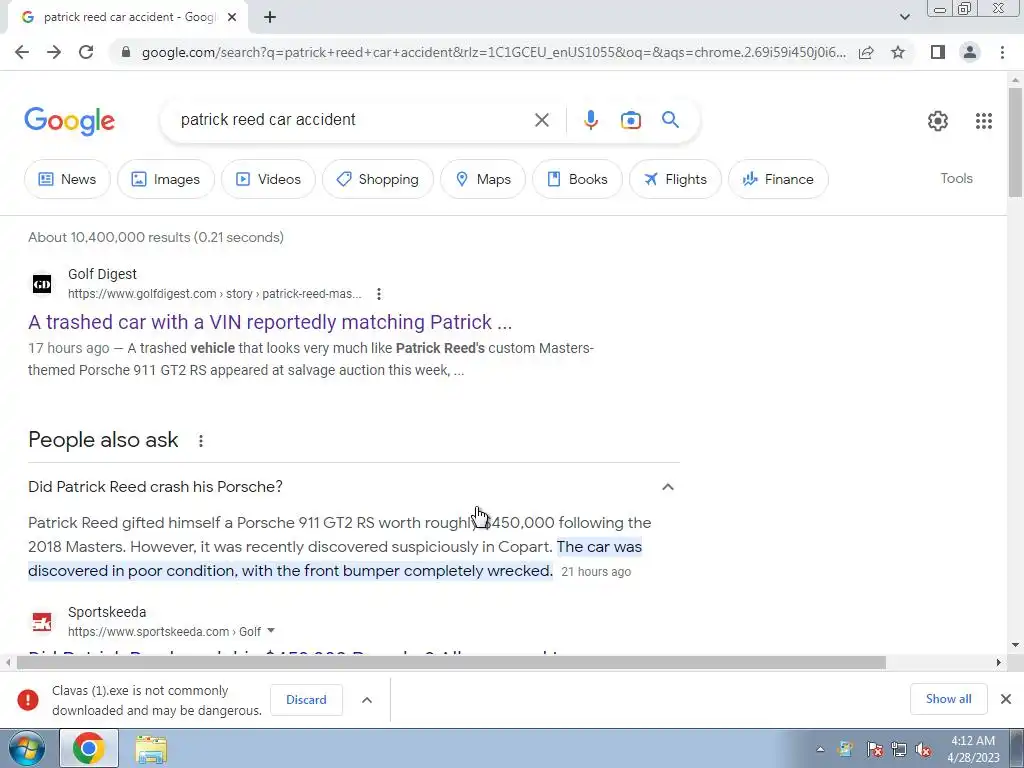Image resolution: width=1024 pixels, height=768 pixels.
Task: Click the address bar URL
Action: 494,52
